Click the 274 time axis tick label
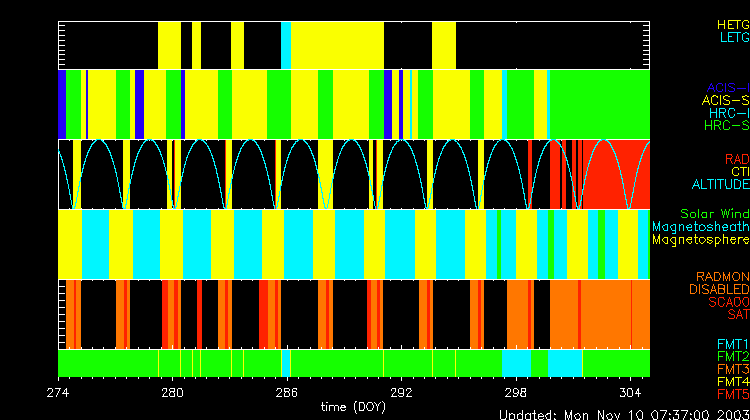The height and width of the screenshot is (420, 750). (x=58, y=393)
